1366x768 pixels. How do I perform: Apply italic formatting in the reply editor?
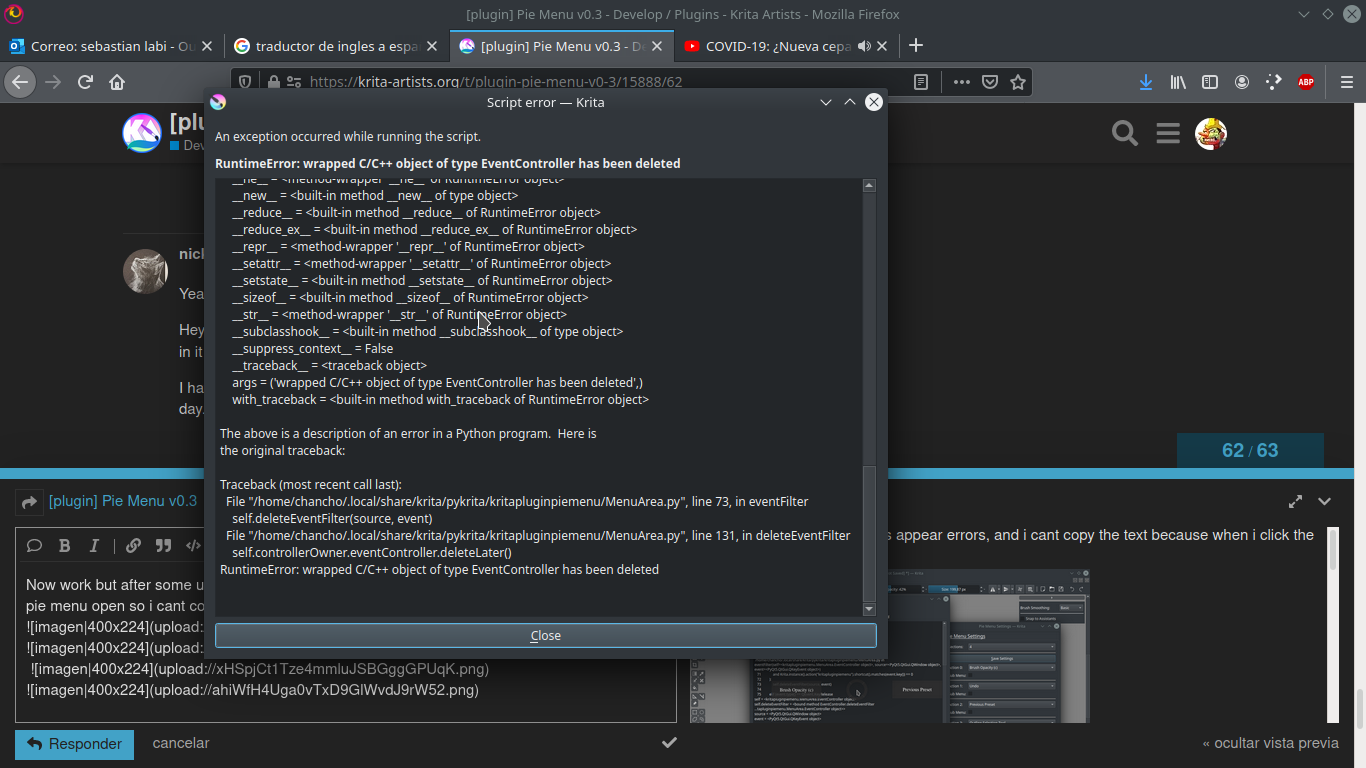click(92, 545)
